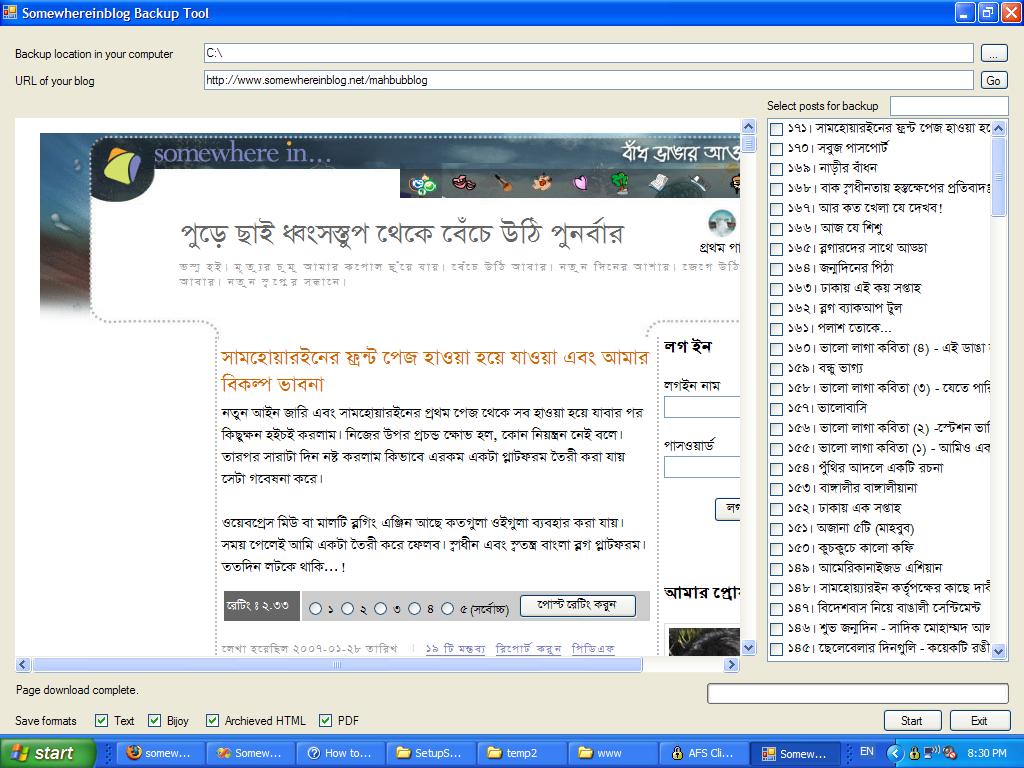The width and height of the screenshot is (1024, 768).
Task: Click the backup progress bar
Action: tap(857, 694)
